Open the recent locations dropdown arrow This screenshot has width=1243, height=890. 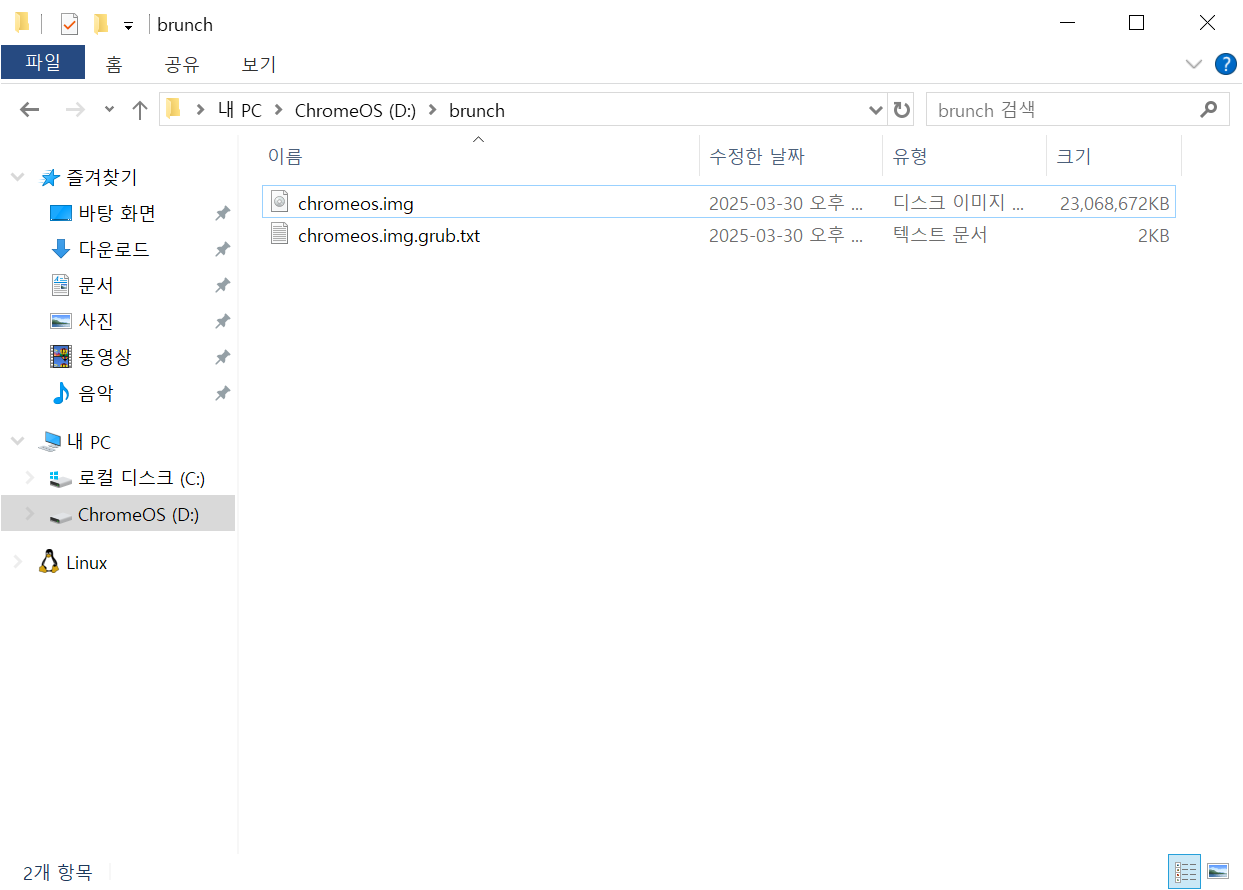coord(109,110)
